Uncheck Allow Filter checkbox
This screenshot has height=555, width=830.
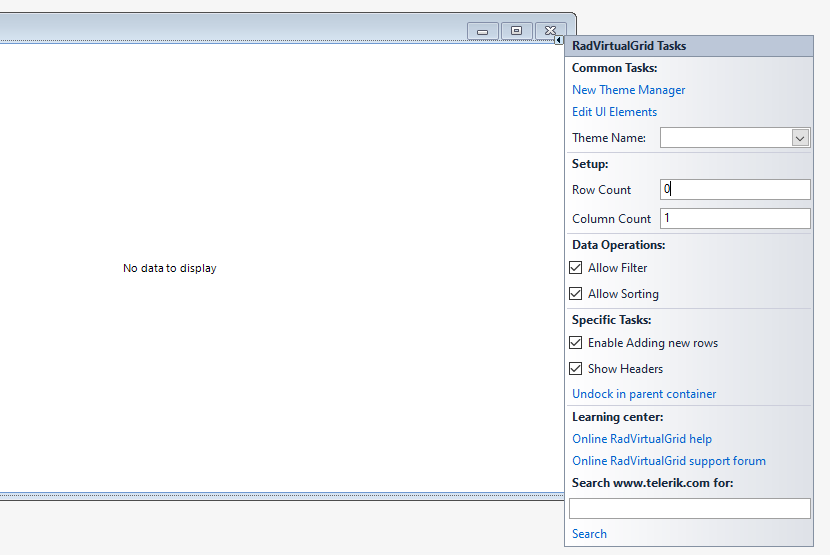coord(575,267)
